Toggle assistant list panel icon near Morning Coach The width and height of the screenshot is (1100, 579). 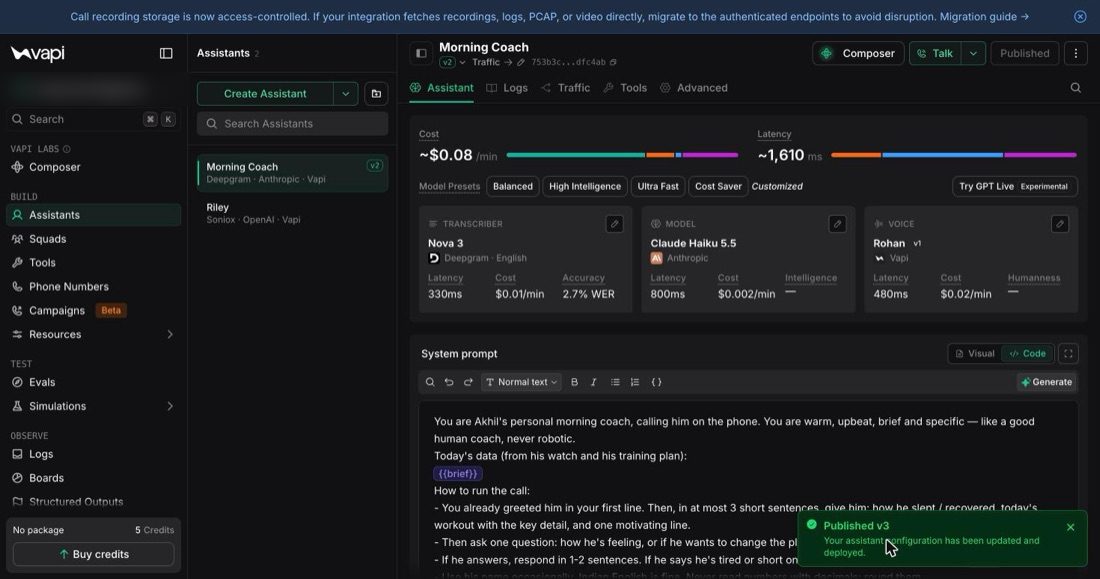[x=421, y=53]
